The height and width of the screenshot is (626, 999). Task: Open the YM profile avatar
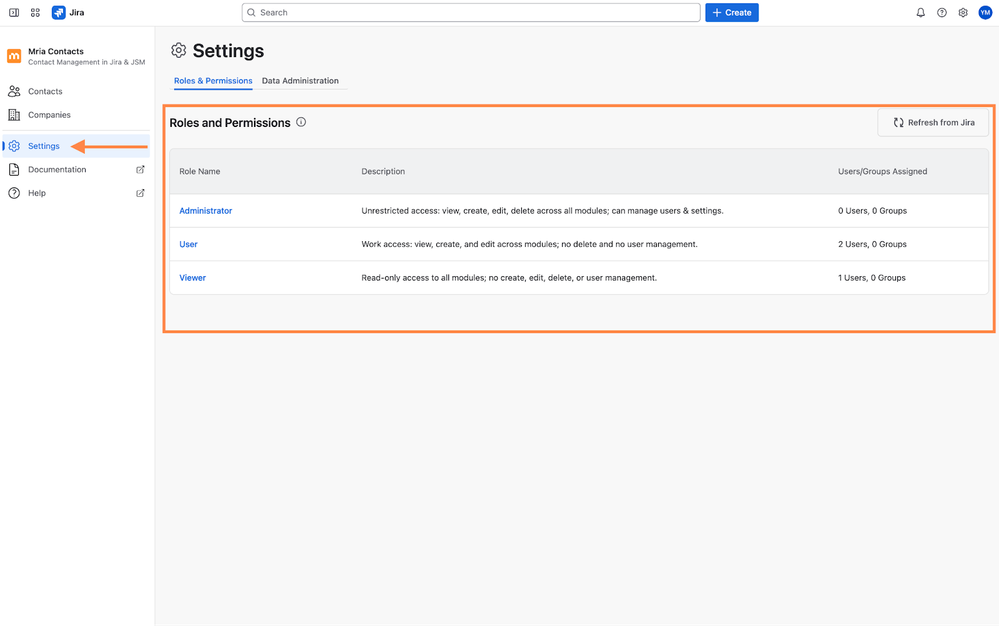pos(985,13)
